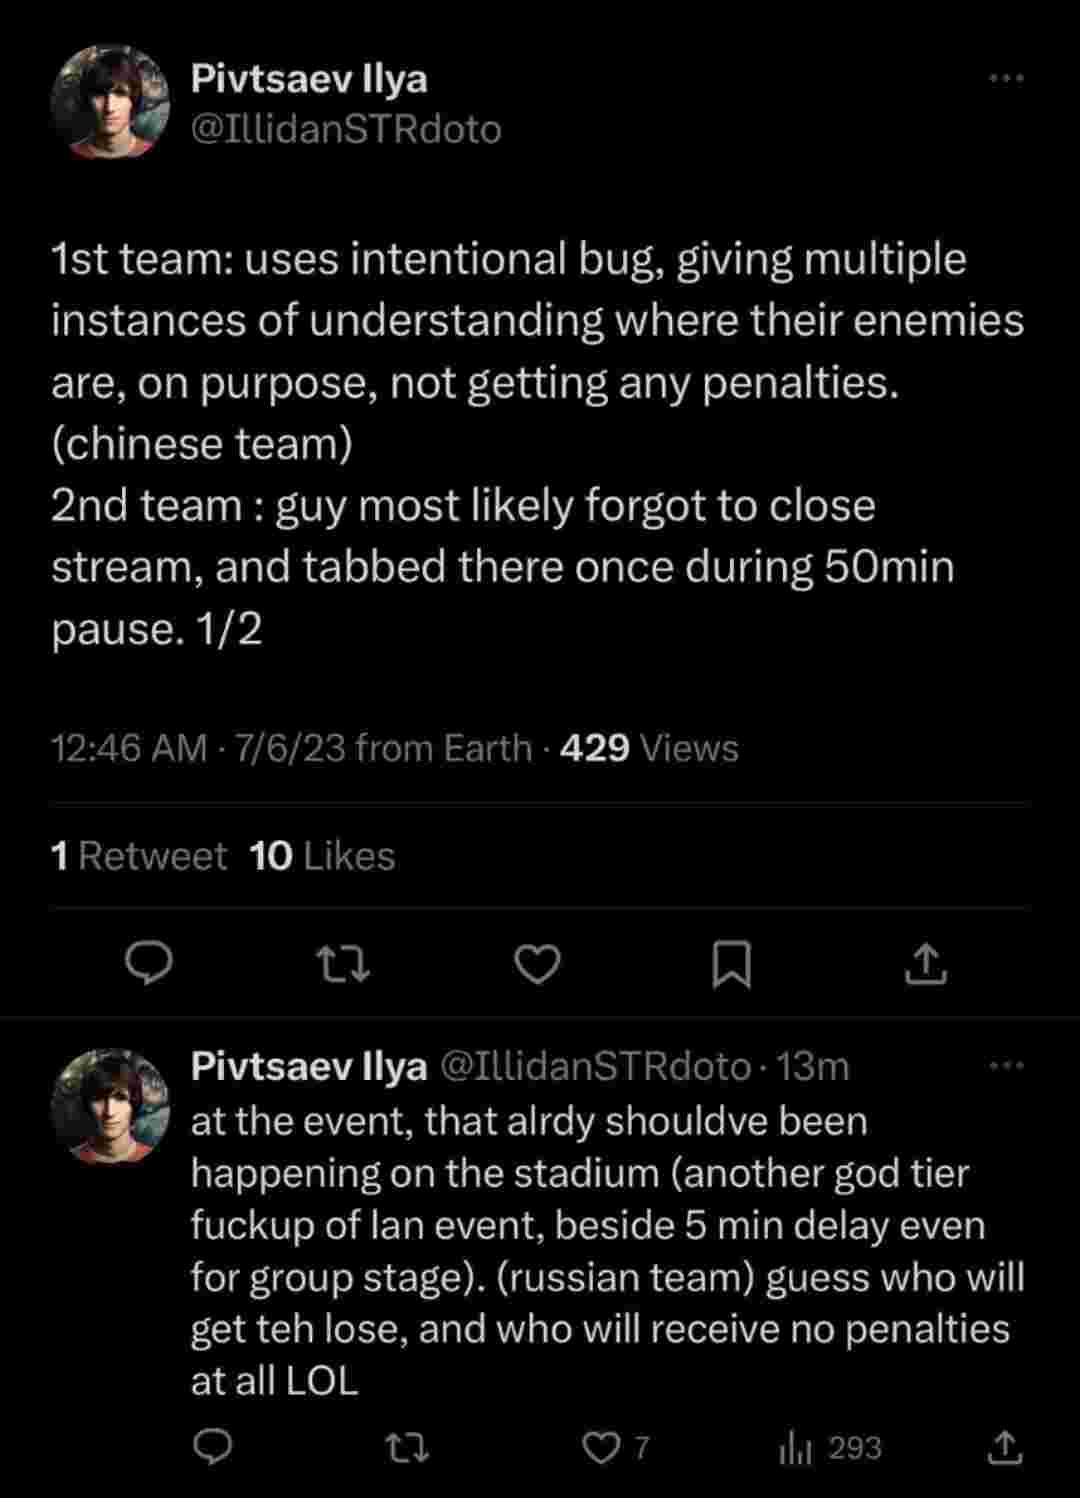This screenshot has width=1080, height=1498.
Task: Share the reply tweet
Action: [1004, 1447]
